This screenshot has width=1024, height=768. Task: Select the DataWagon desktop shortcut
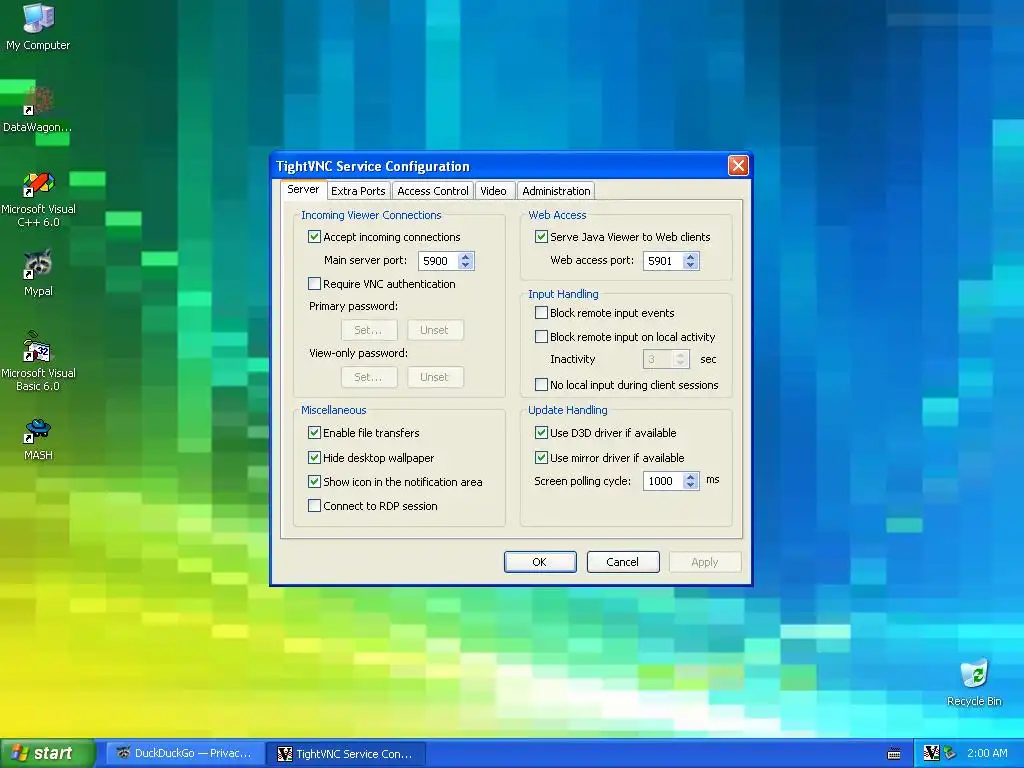37,108
